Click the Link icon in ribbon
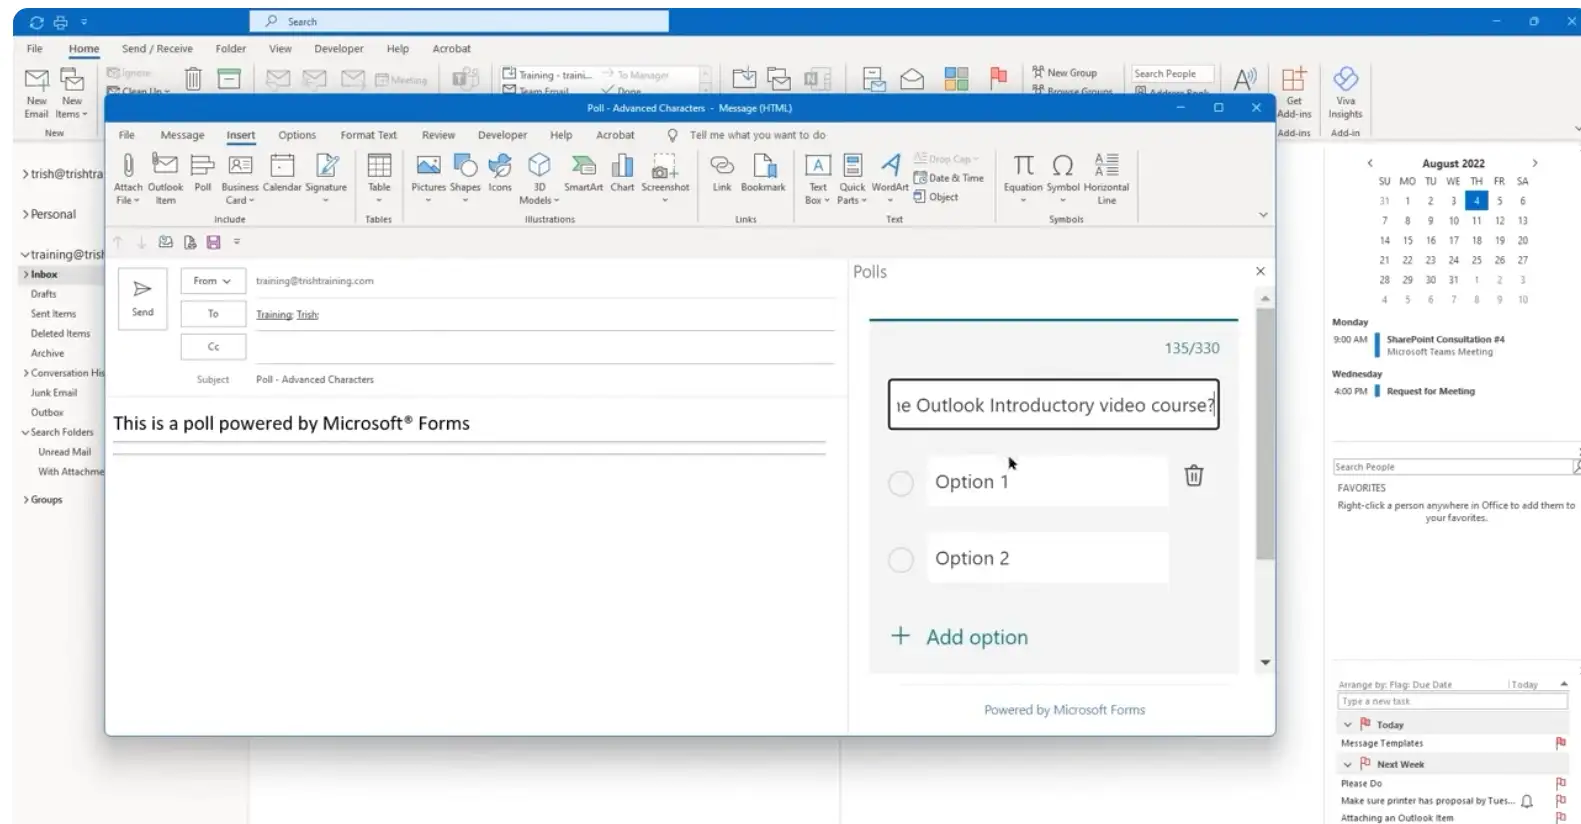 721,173
